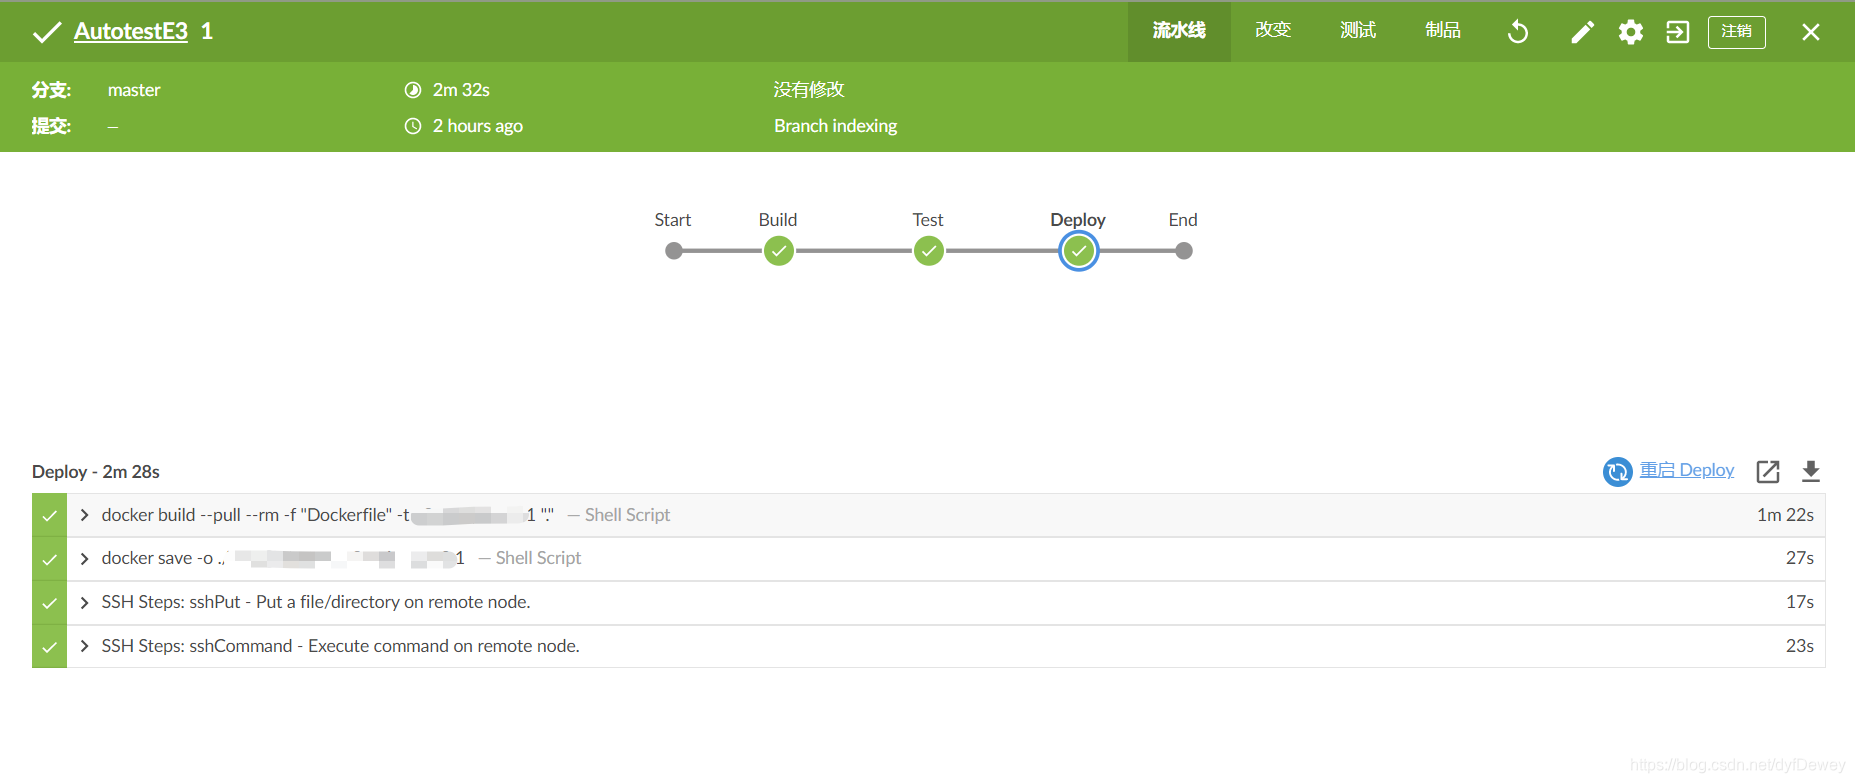
Task: Click the 注销 logout button
Action: click(1736, 32)
